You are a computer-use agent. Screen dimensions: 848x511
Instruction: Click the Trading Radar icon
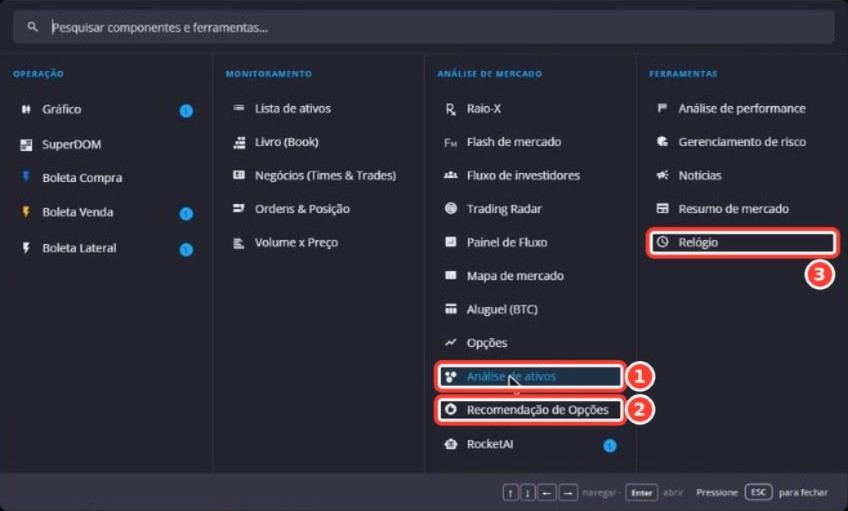pos(450,208)
